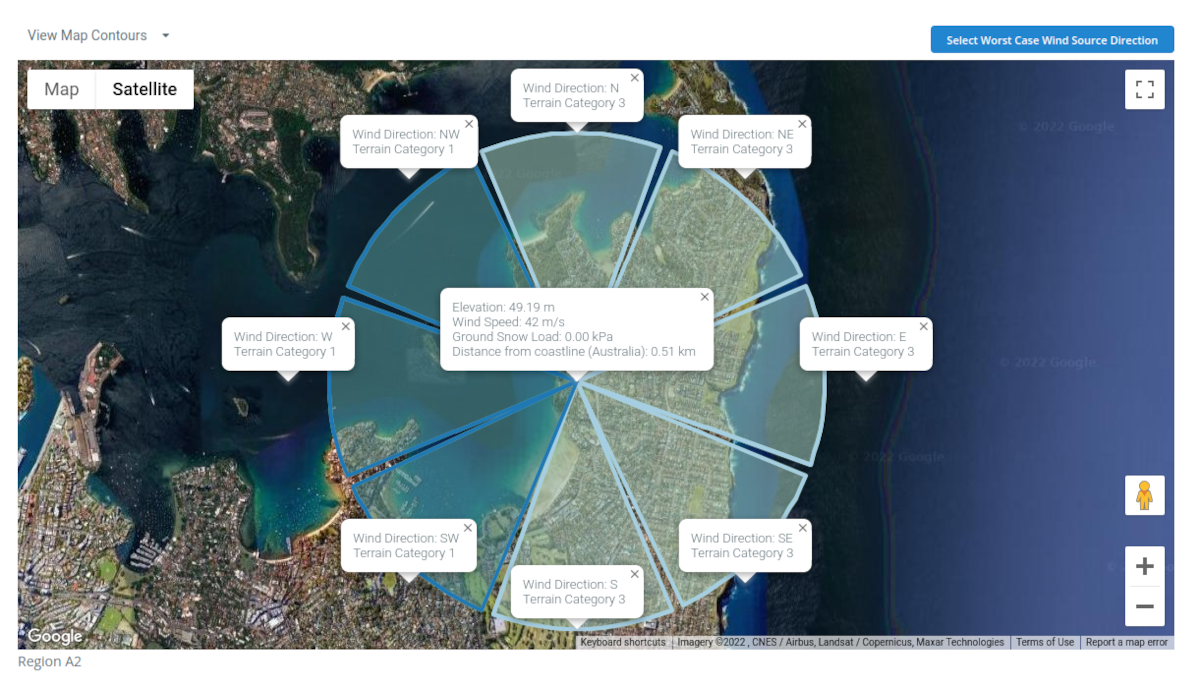Viewport: 1200px width, 688px height.
Task: Close the Elevation and Wind Speed popup
Action: coord(705,297)
